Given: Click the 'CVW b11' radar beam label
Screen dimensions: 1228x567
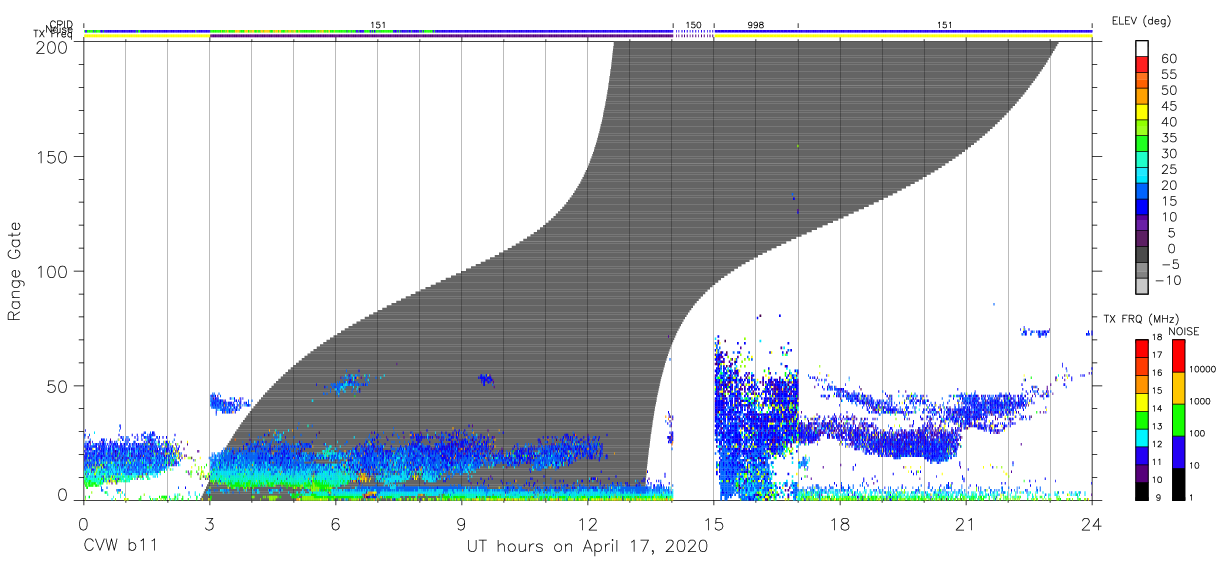Looking at the screenshot, I should [120, 547].
